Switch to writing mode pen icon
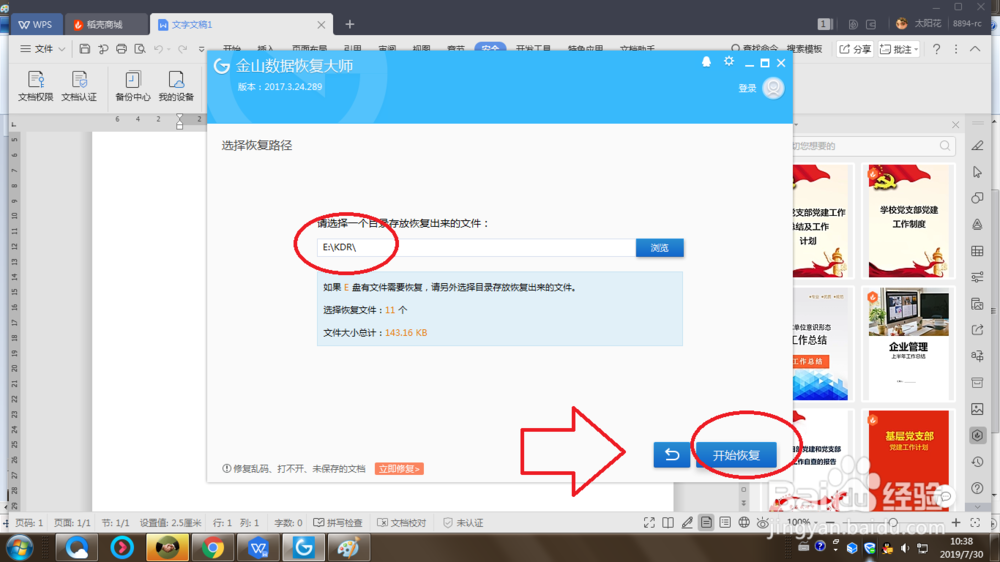Viewport: 1000px width, 562px height. [687, 522]
